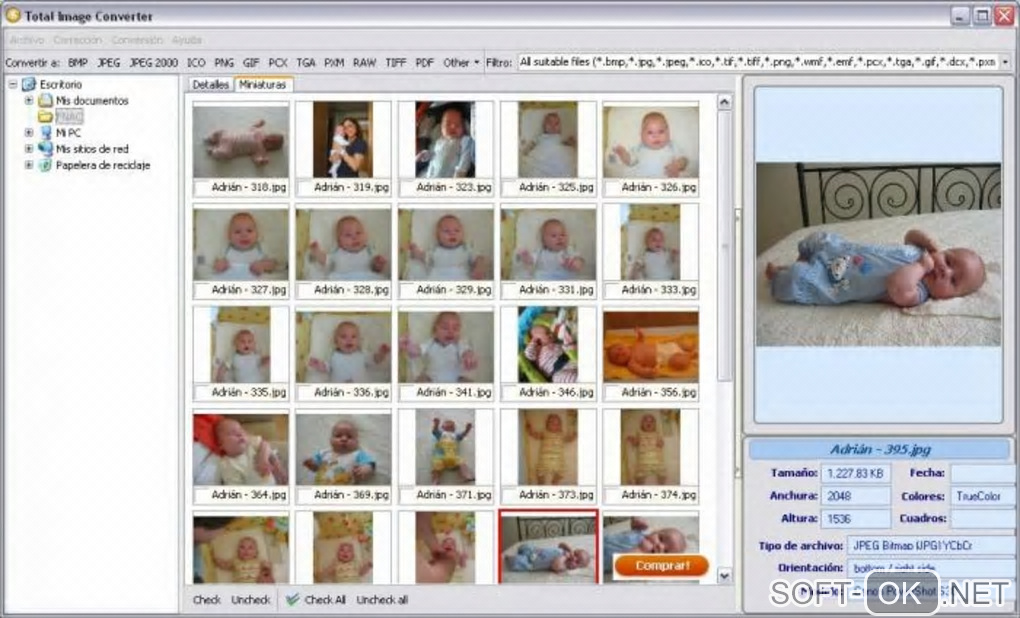Click thumbnail list scroll up arrow
This screenshot has height=618, width=1020.
click(x=725, y=102)
